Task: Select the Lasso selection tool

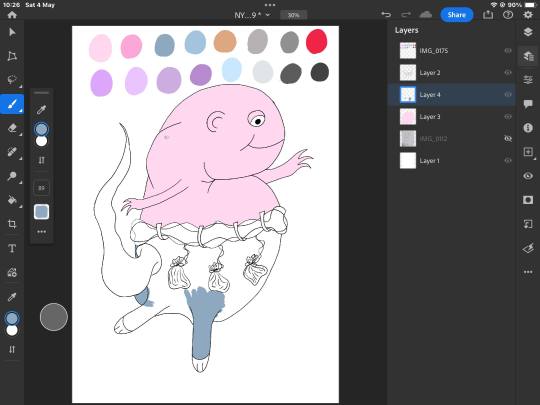Action: (x=12, y=80)
